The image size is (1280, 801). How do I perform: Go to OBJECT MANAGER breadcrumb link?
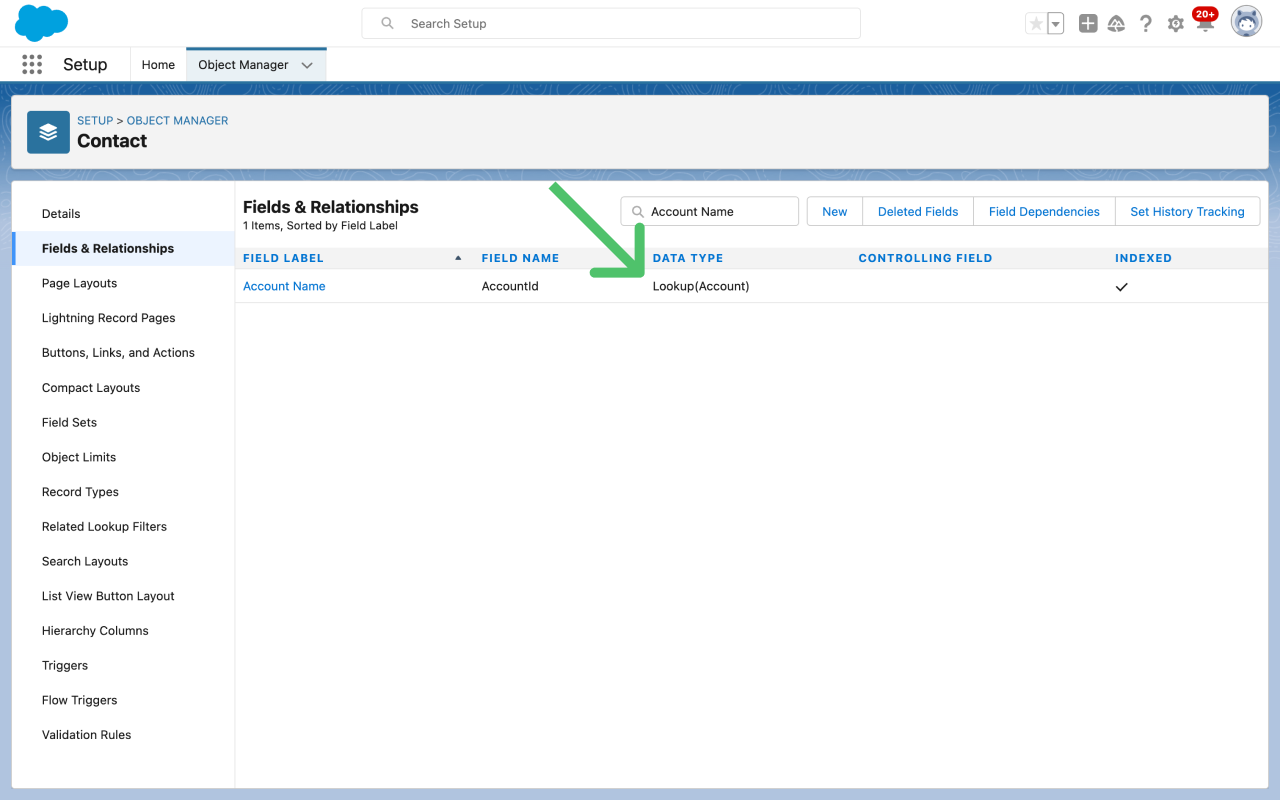click(177, 120)
